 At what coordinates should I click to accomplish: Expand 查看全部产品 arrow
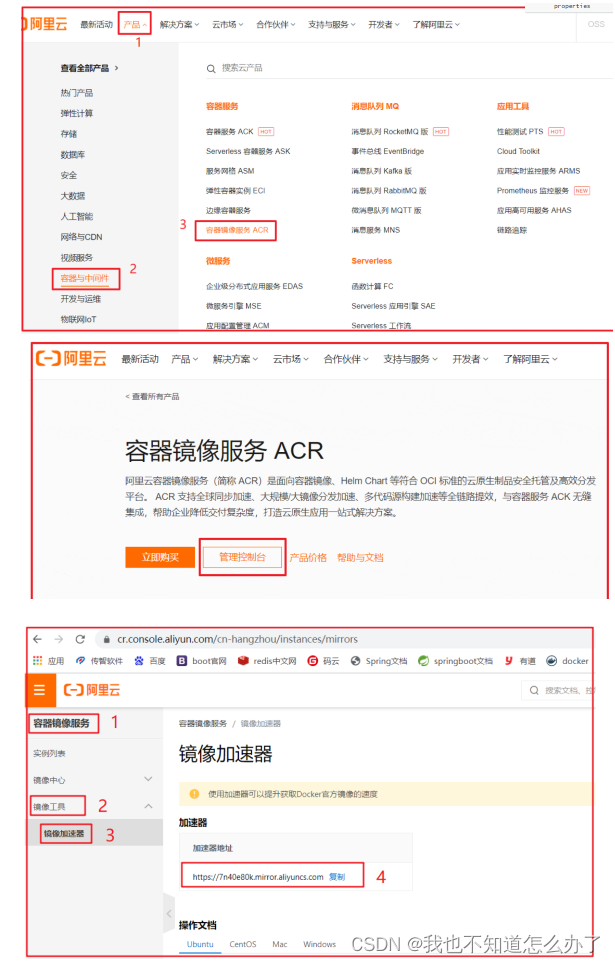(x=117, y=68)
